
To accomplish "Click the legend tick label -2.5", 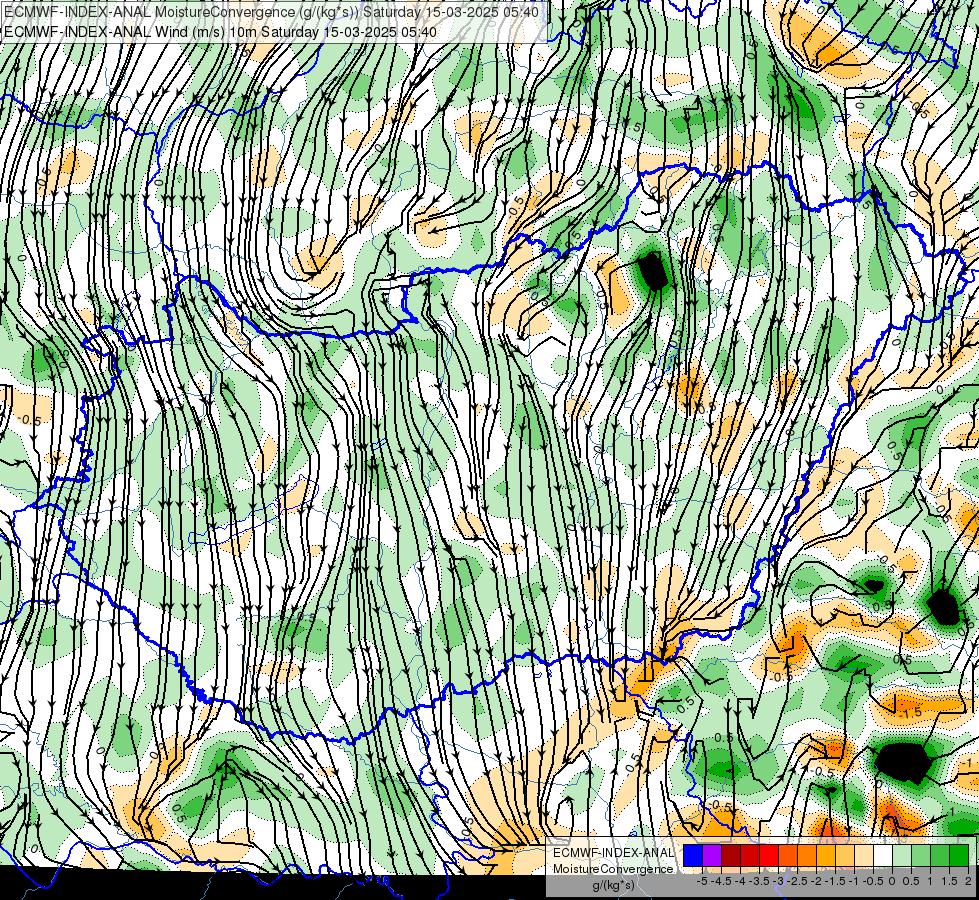I will click(x=797, y=881).
